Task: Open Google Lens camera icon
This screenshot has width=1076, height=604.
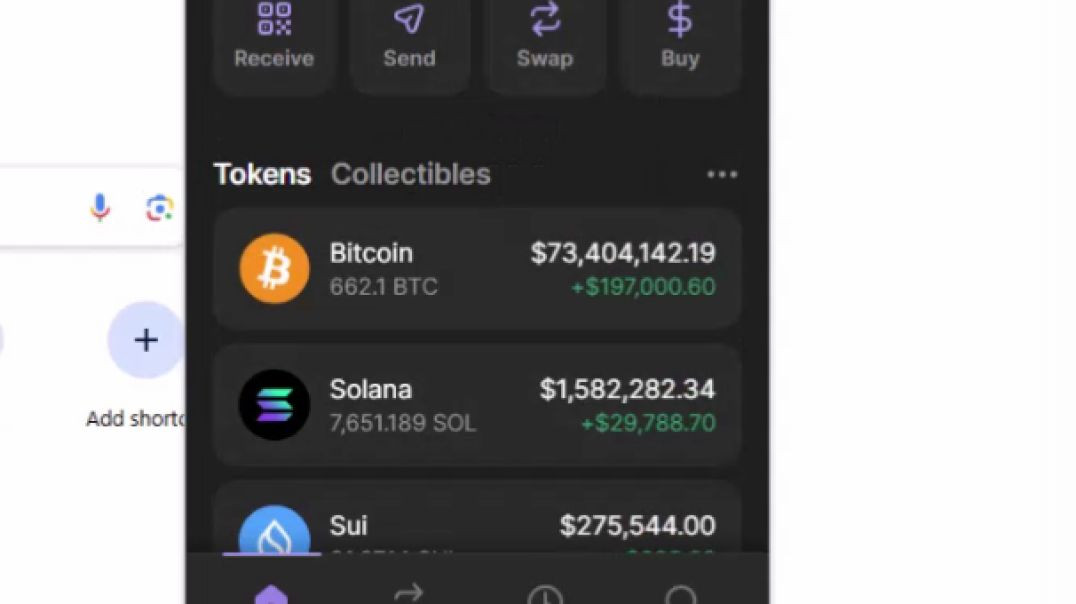Action: [x=159, y=207]
